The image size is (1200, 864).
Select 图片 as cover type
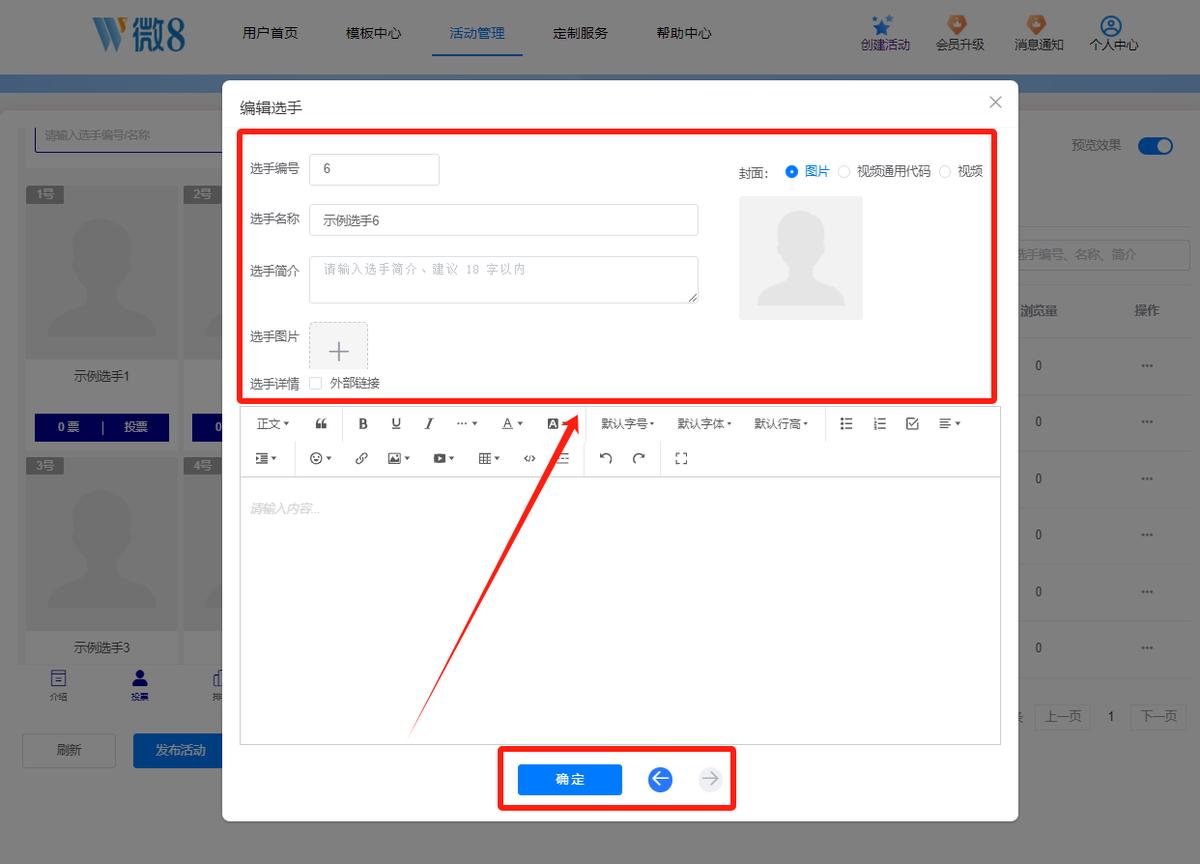pos(792,171)
